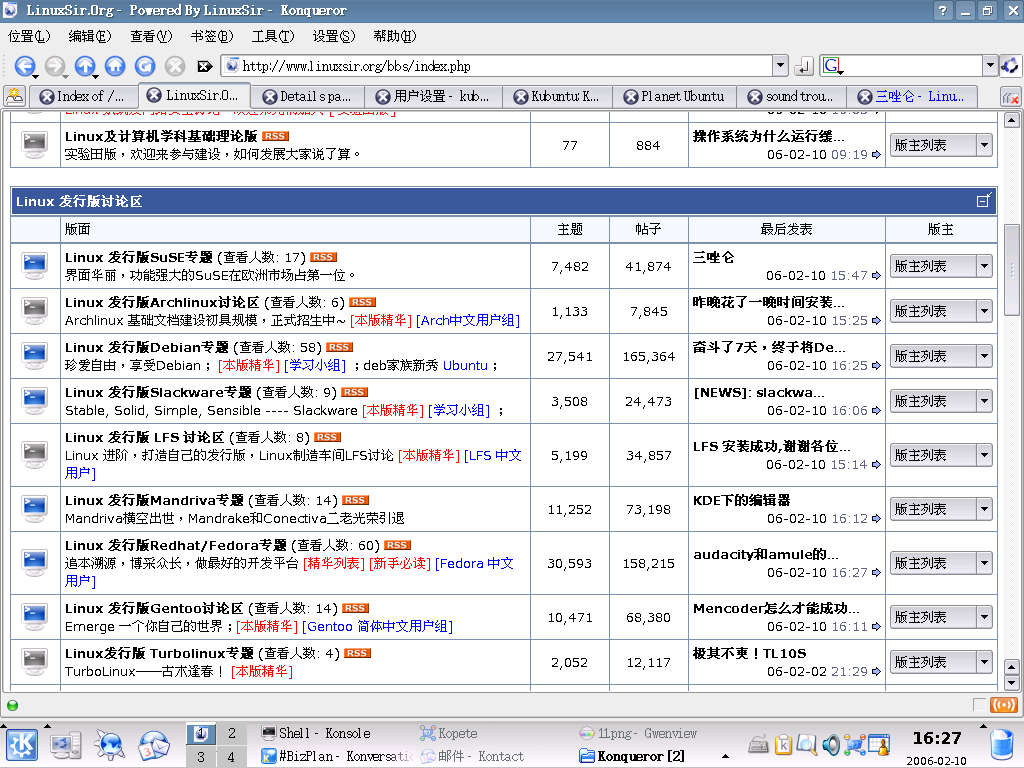Open the search bar history dropdown
1024x768 pixels.
coord(990,65)
